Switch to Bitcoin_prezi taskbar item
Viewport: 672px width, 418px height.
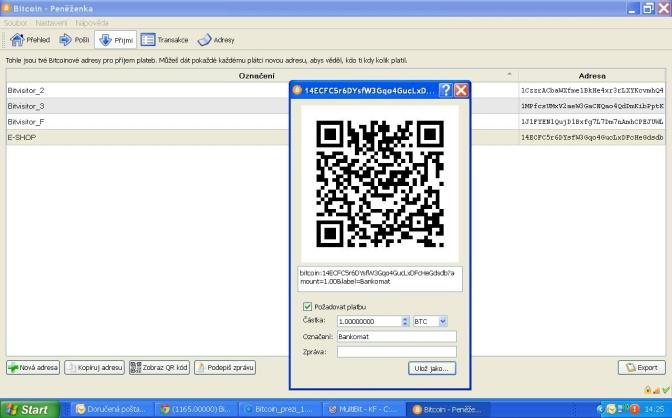[279, 409]
